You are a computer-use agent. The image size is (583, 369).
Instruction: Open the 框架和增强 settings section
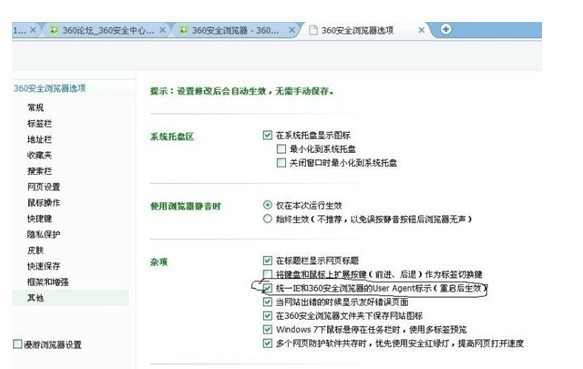point(48,282)
